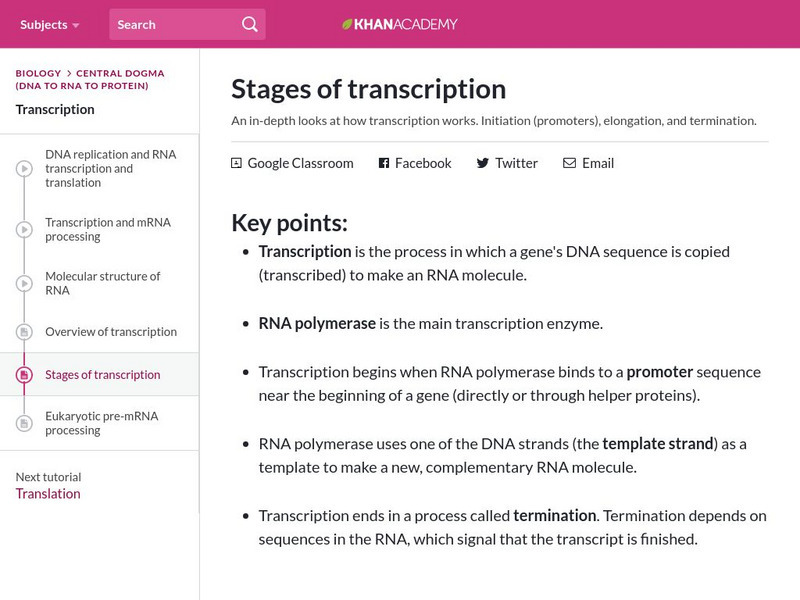Select the article icon for Stages of transcription
This screenshot has width=800, height=600.
coord(22,375)
